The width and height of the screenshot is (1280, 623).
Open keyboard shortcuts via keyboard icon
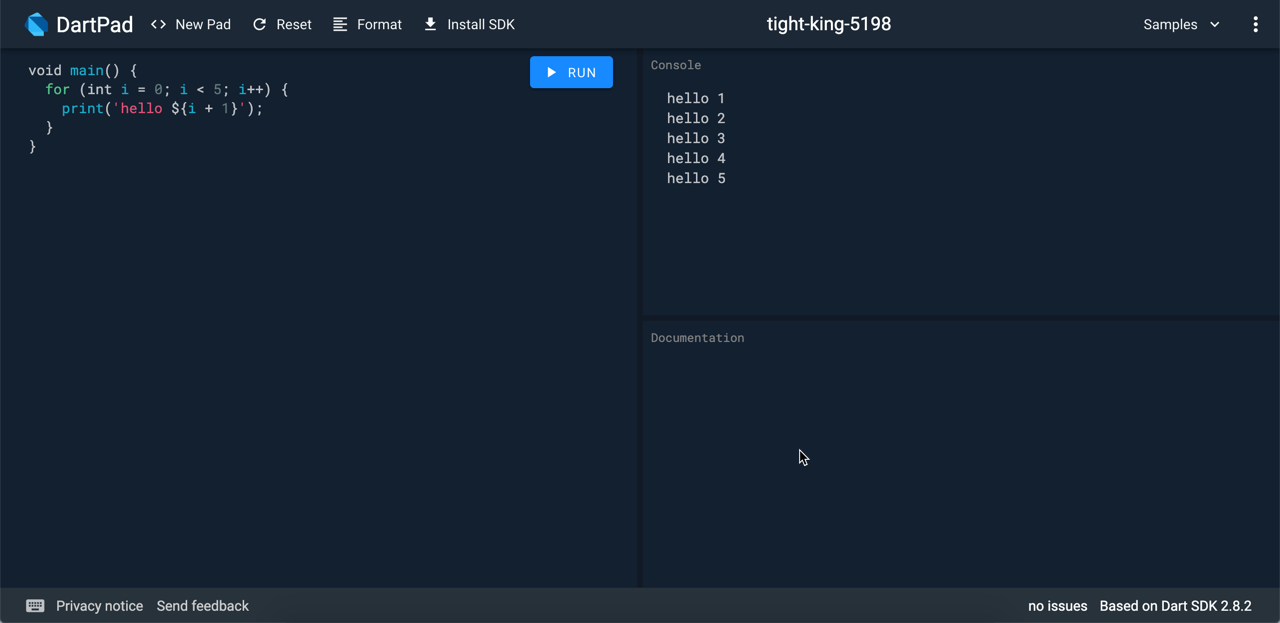point(35,606)
